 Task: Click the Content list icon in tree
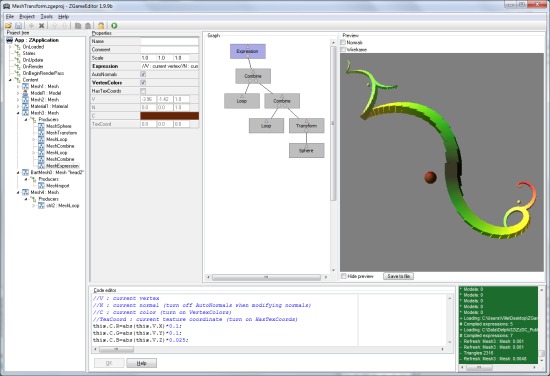point(18,80)
